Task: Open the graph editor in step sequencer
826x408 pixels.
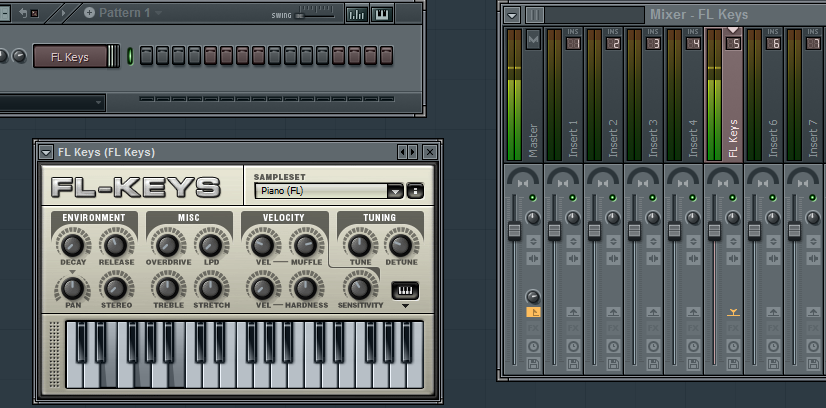Action: [357, 14]
